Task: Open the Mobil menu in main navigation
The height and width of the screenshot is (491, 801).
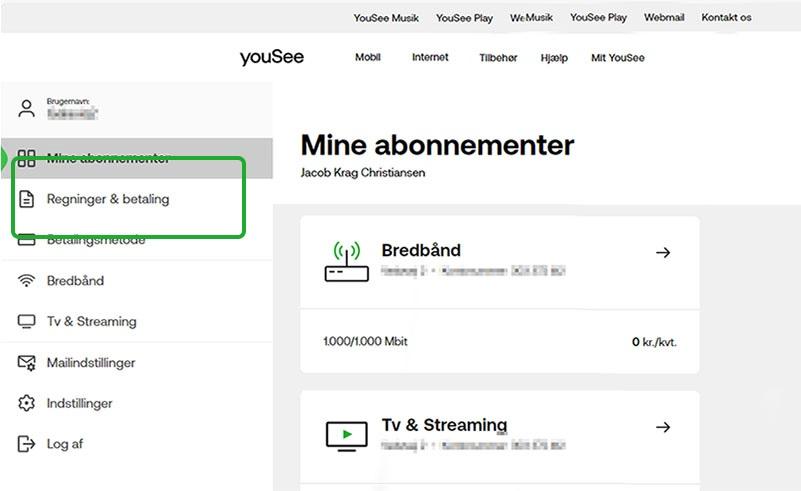Action: click(368, 58)
